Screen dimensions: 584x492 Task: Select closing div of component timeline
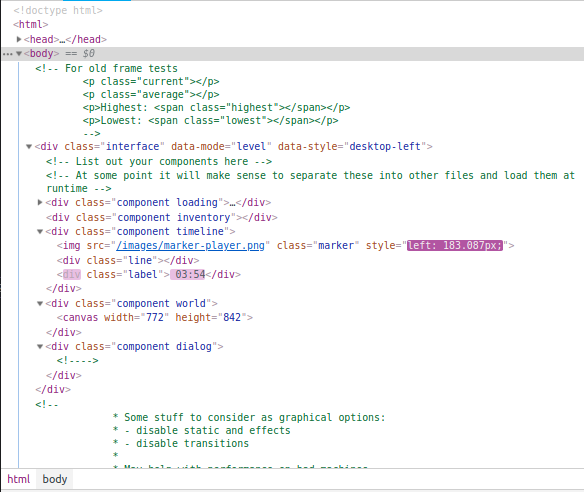[64, 288]
